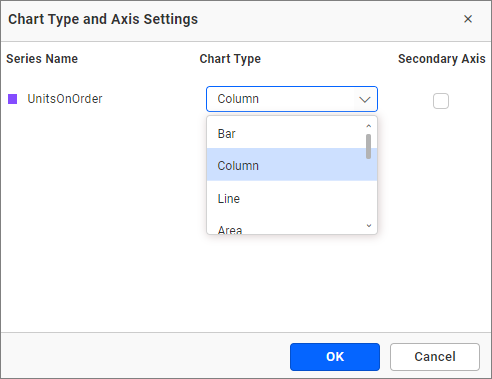Open the Chart Type combo box showing Column
Viewport: 492px width, 379px height.
[292, 99]
